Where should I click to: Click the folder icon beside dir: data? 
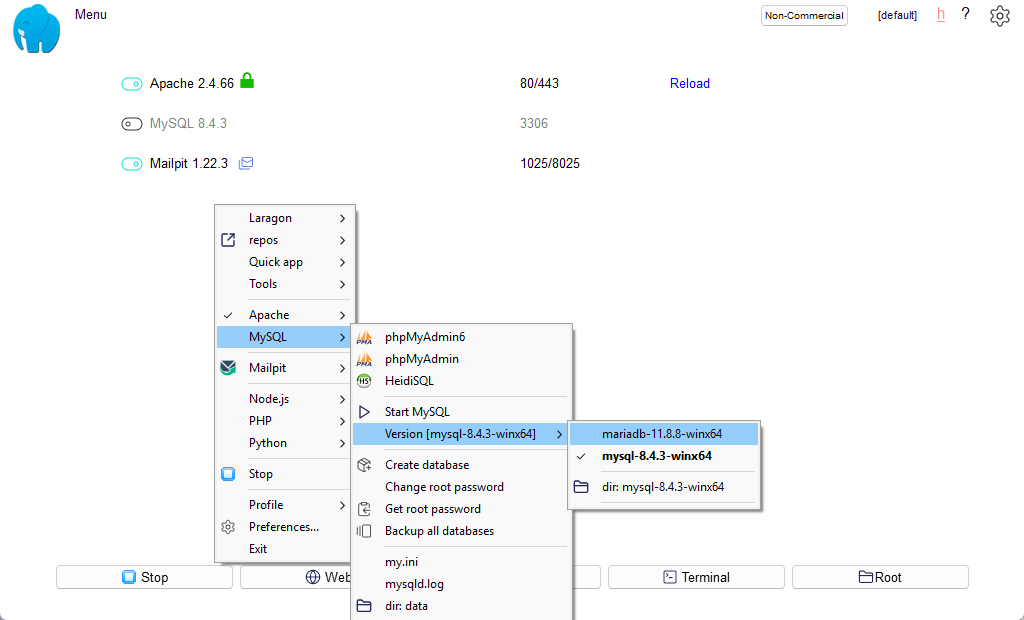[364, 606]
